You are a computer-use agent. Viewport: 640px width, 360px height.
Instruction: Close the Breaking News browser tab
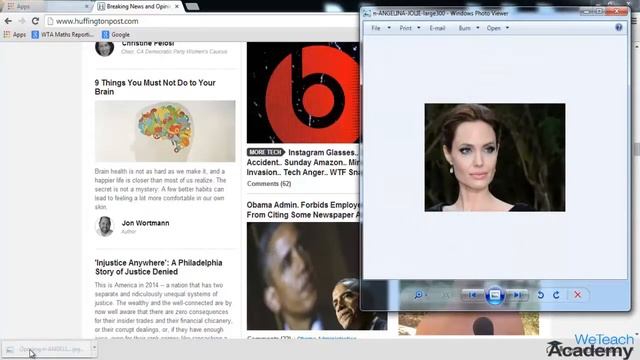coord(177,7)
